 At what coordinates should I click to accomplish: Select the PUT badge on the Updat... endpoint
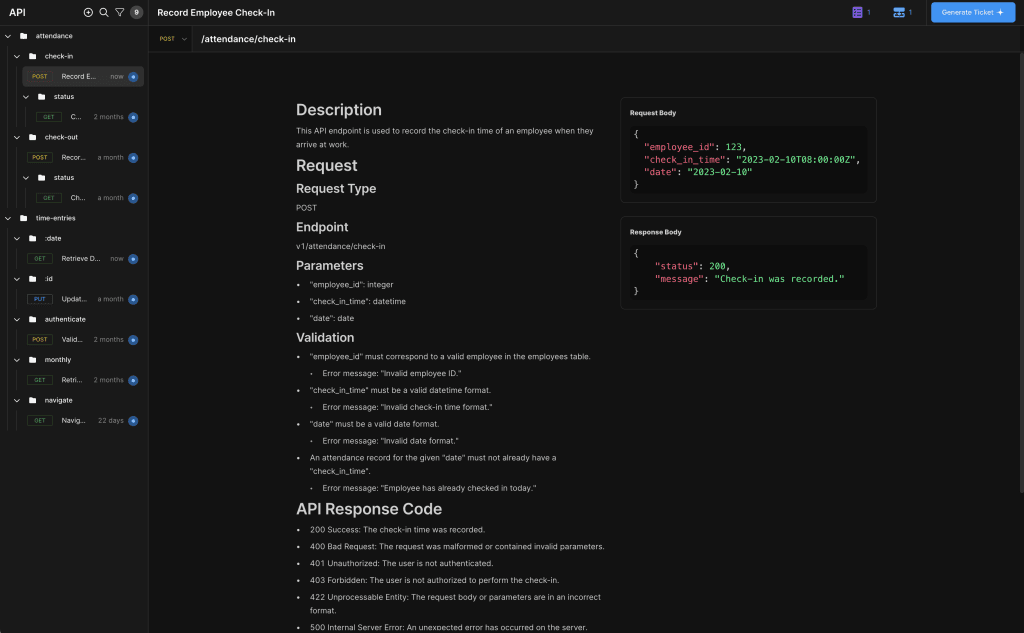[x=38, y=299]
